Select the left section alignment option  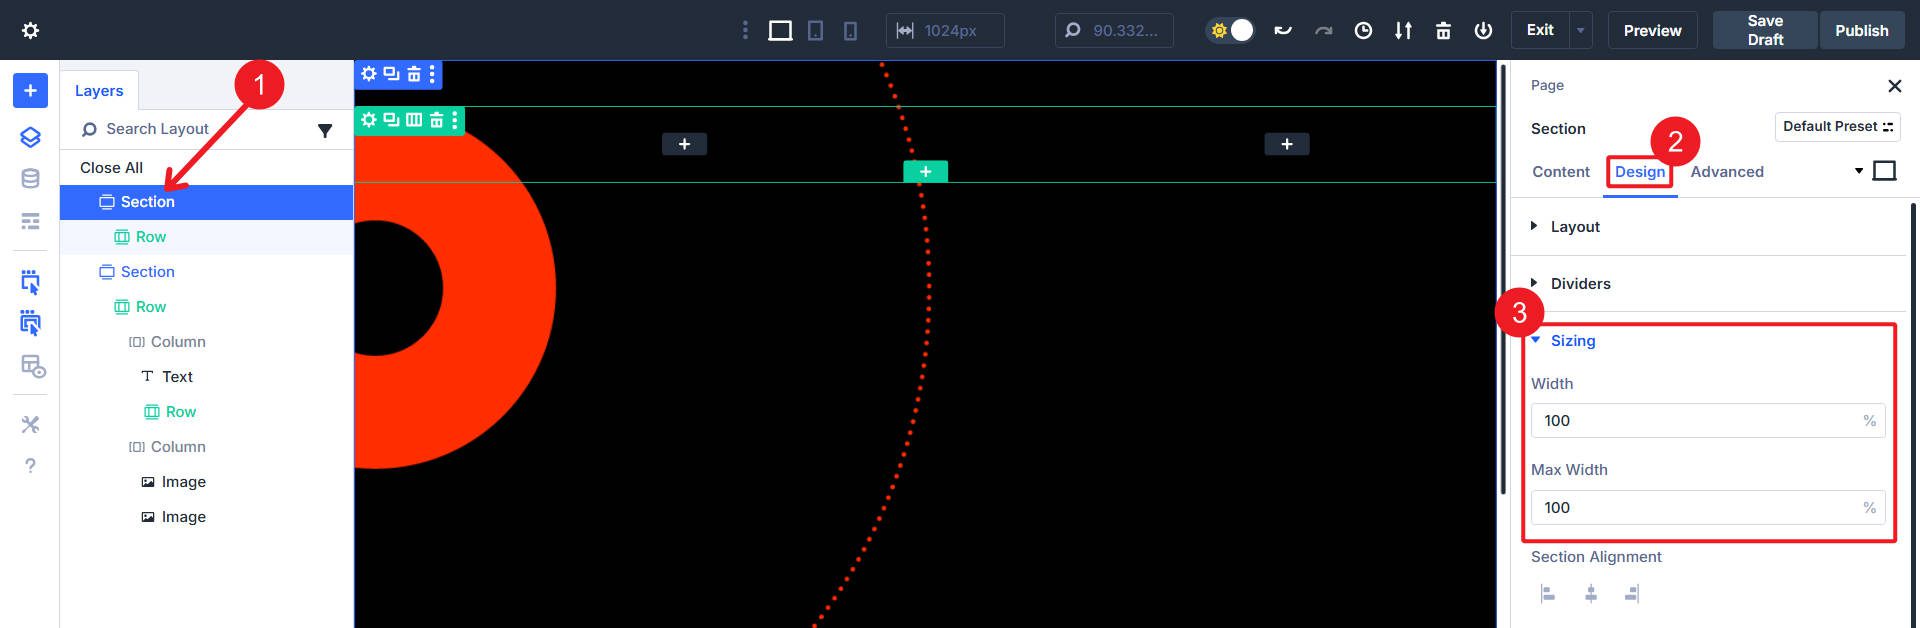tap(1548, 594)
